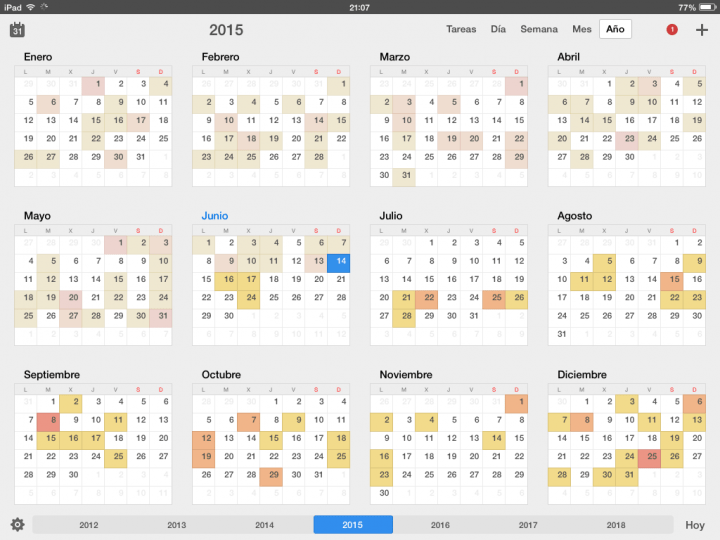Switch to Mes view

pos(582,29)
